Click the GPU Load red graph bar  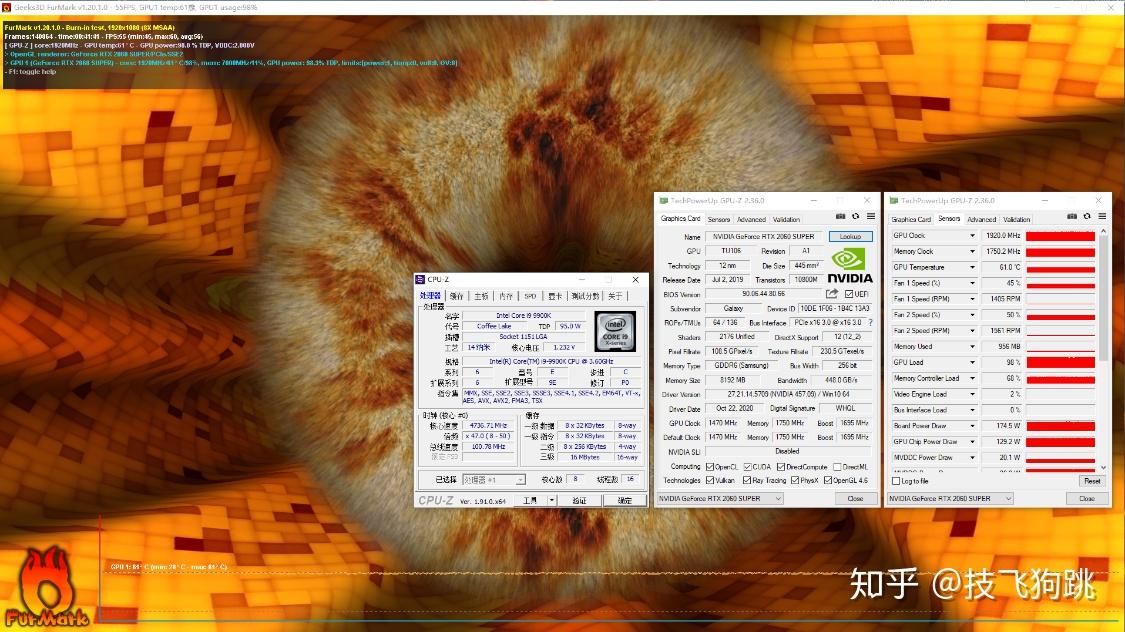click(1060, 362)
